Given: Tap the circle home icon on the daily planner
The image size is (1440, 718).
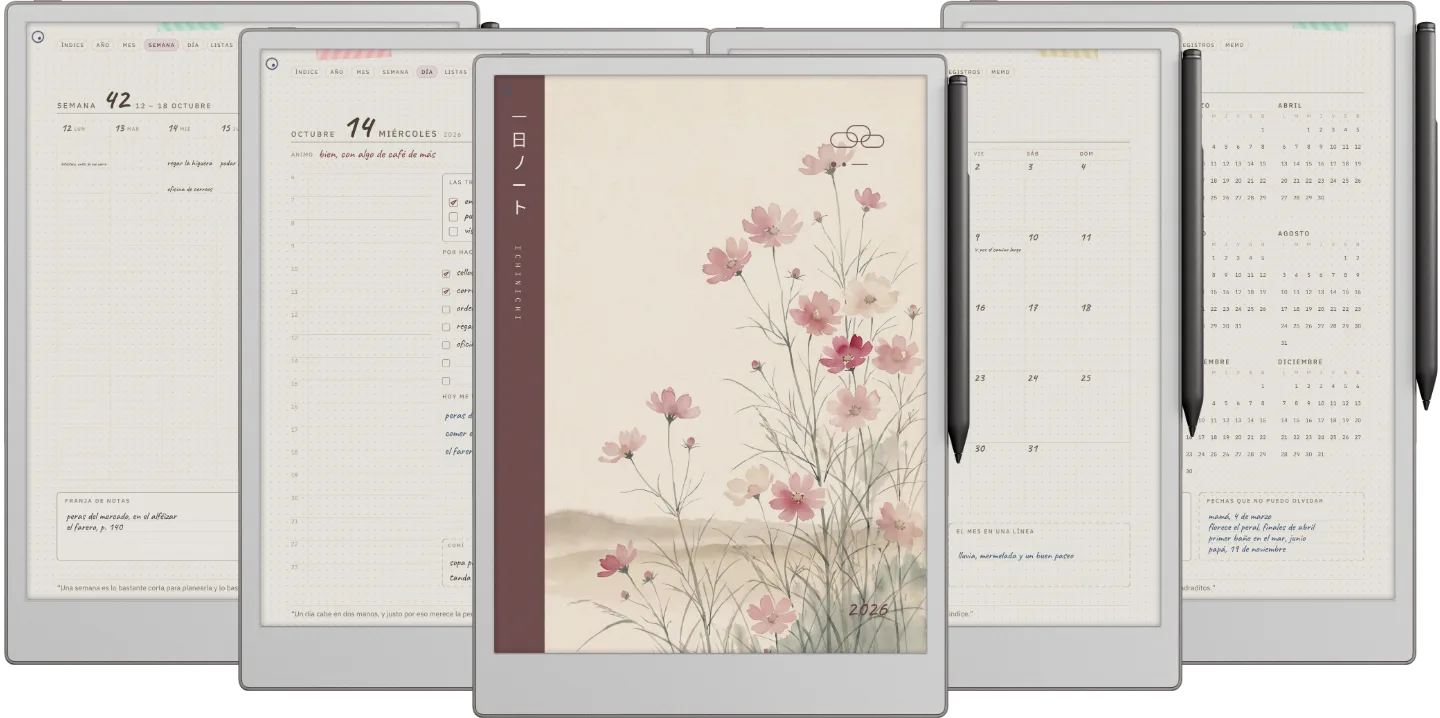Looking at the screenshot, I should pyautogui.click(x=272, y=64).
